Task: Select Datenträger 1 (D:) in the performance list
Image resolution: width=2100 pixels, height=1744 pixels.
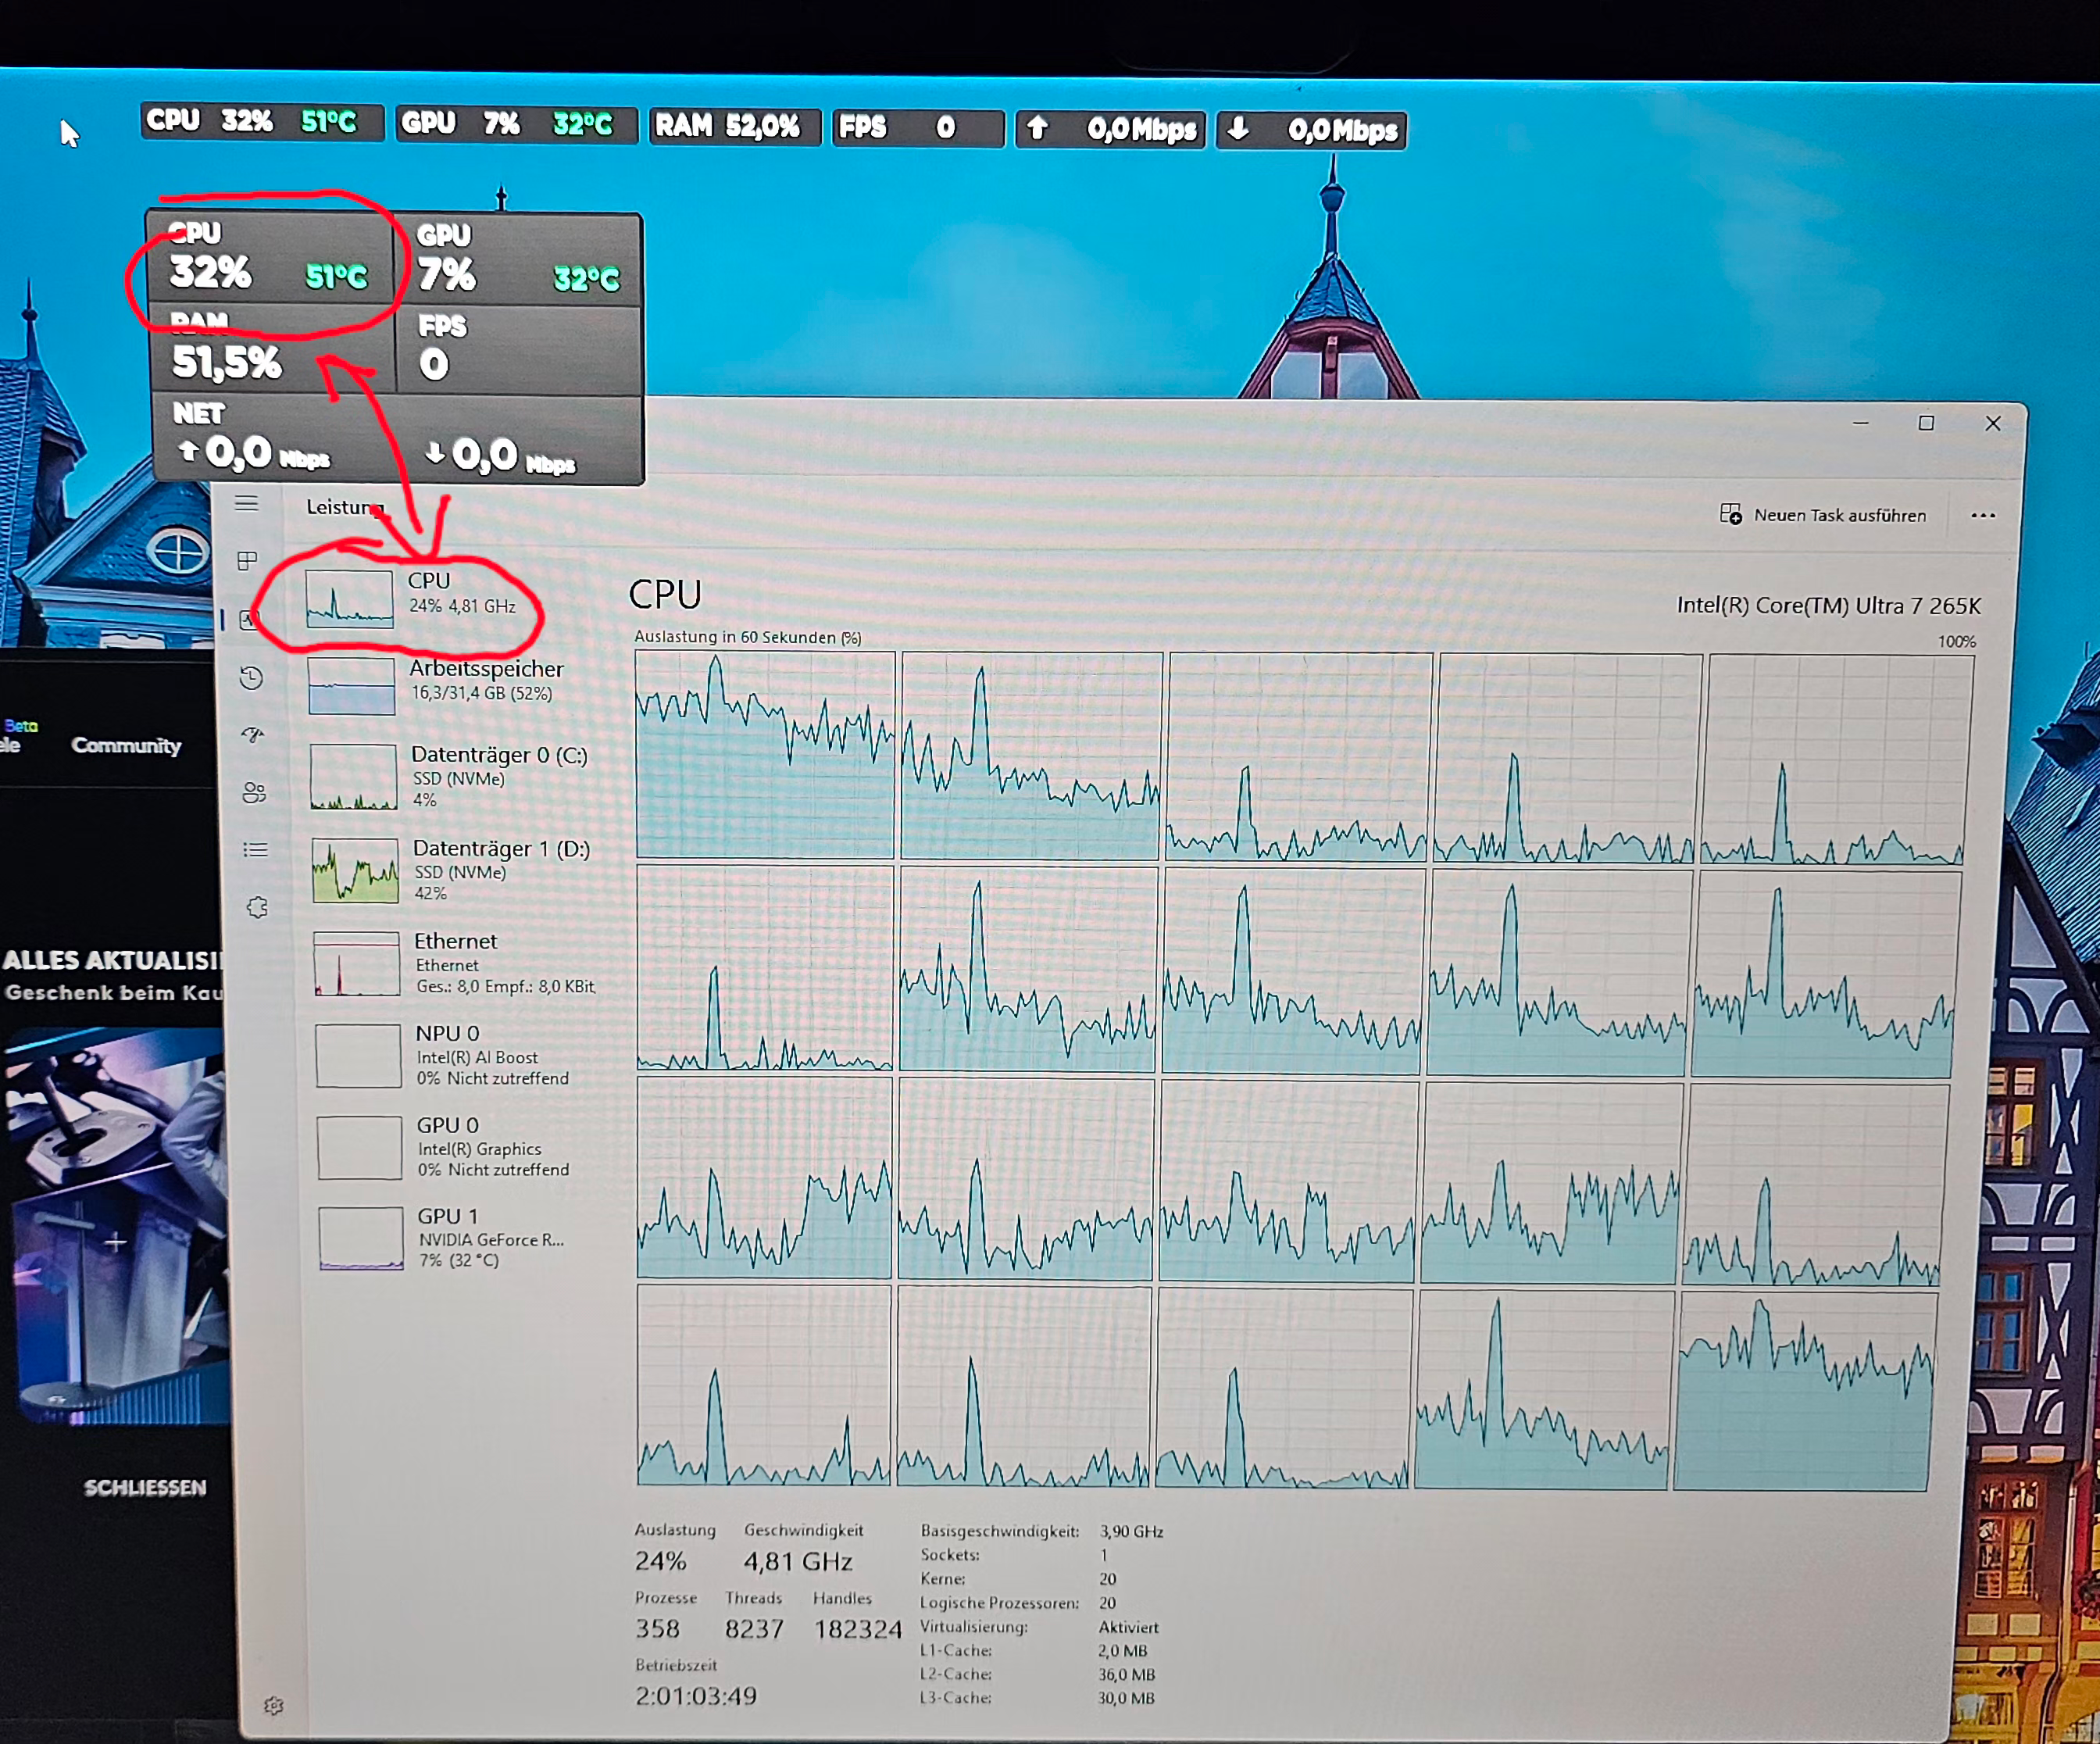Action: (x=452, y=870)
